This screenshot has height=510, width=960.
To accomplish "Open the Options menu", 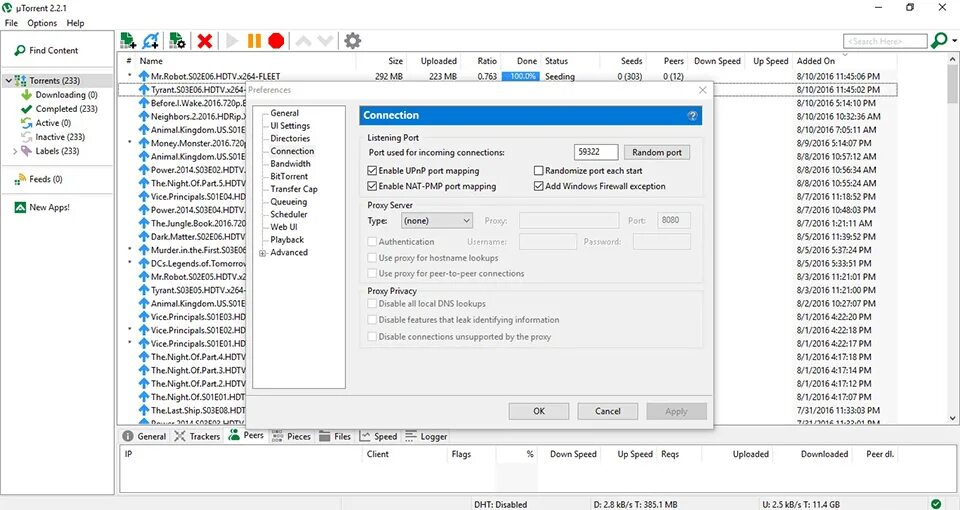I will [x=42, y=23].
